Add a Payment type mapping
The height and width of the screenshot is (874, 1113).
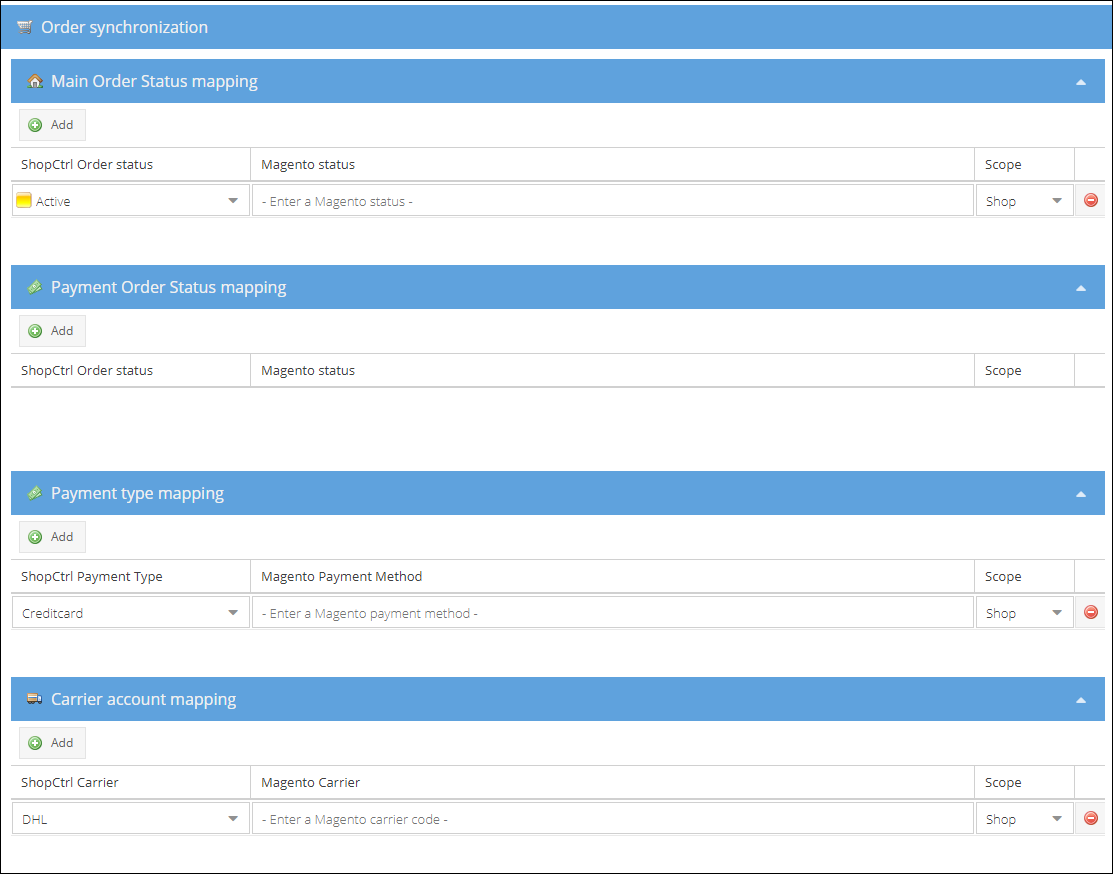pyautogui.click(x=52, y=537)
